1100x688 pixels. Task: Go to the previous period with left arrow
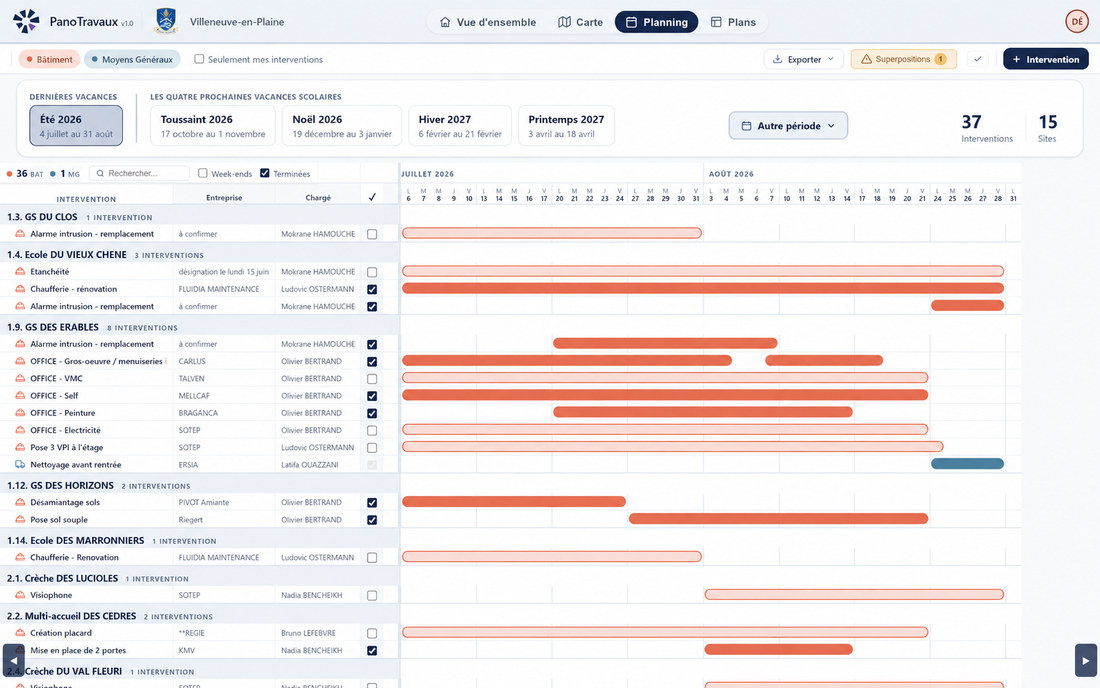coord(13,660)
